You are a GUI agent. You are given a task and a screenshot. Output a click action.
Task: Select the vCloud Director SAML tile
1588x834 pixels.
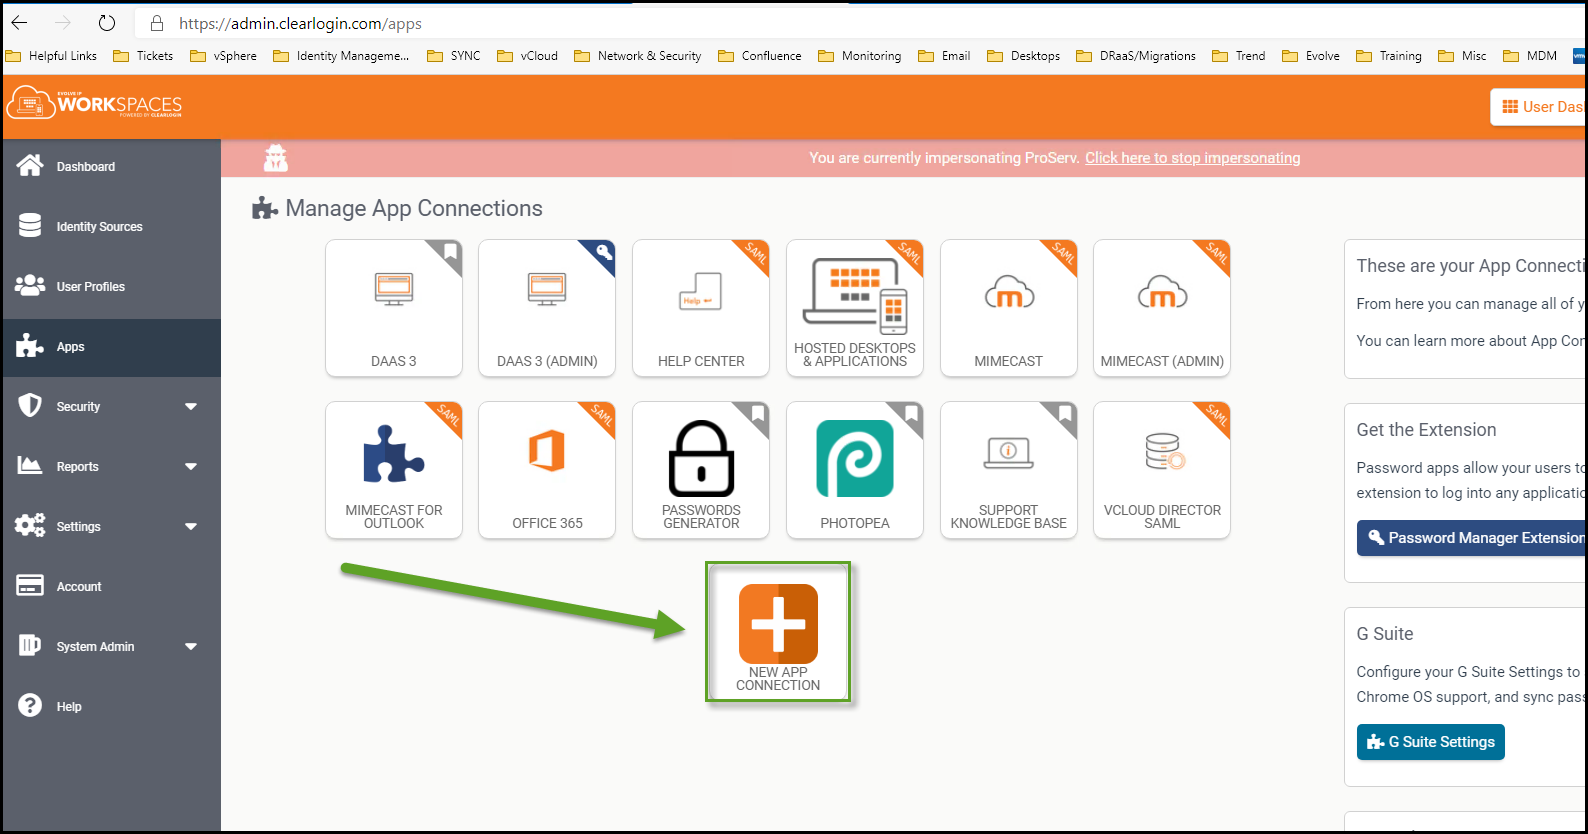click(1162, 470)
